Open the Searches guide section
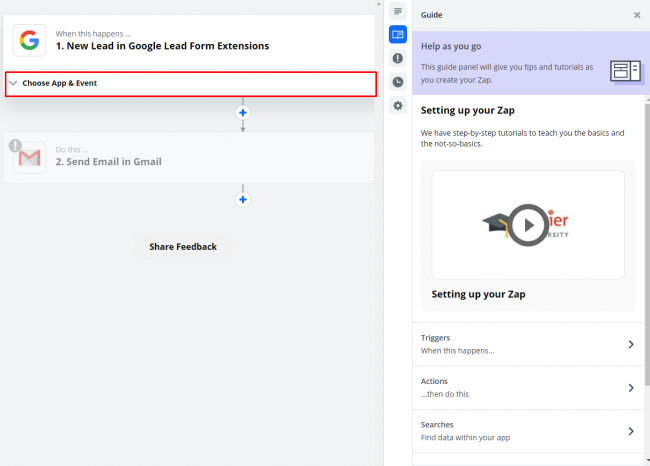This screenshot has width=650, height=466. 527,431
